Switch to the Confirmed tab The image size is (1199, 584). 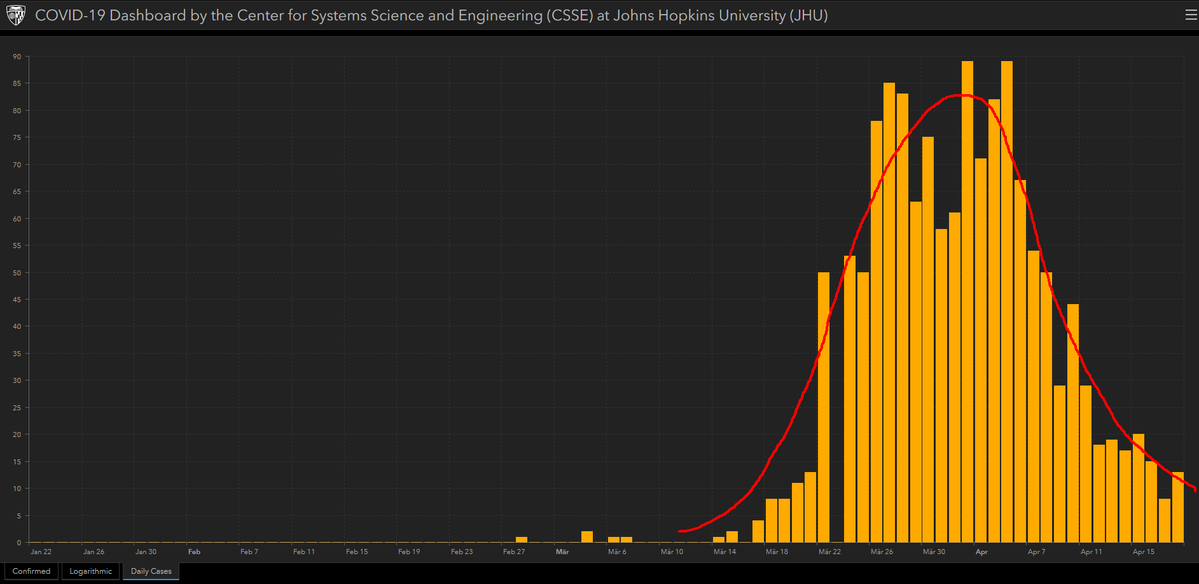pos(31,571)
